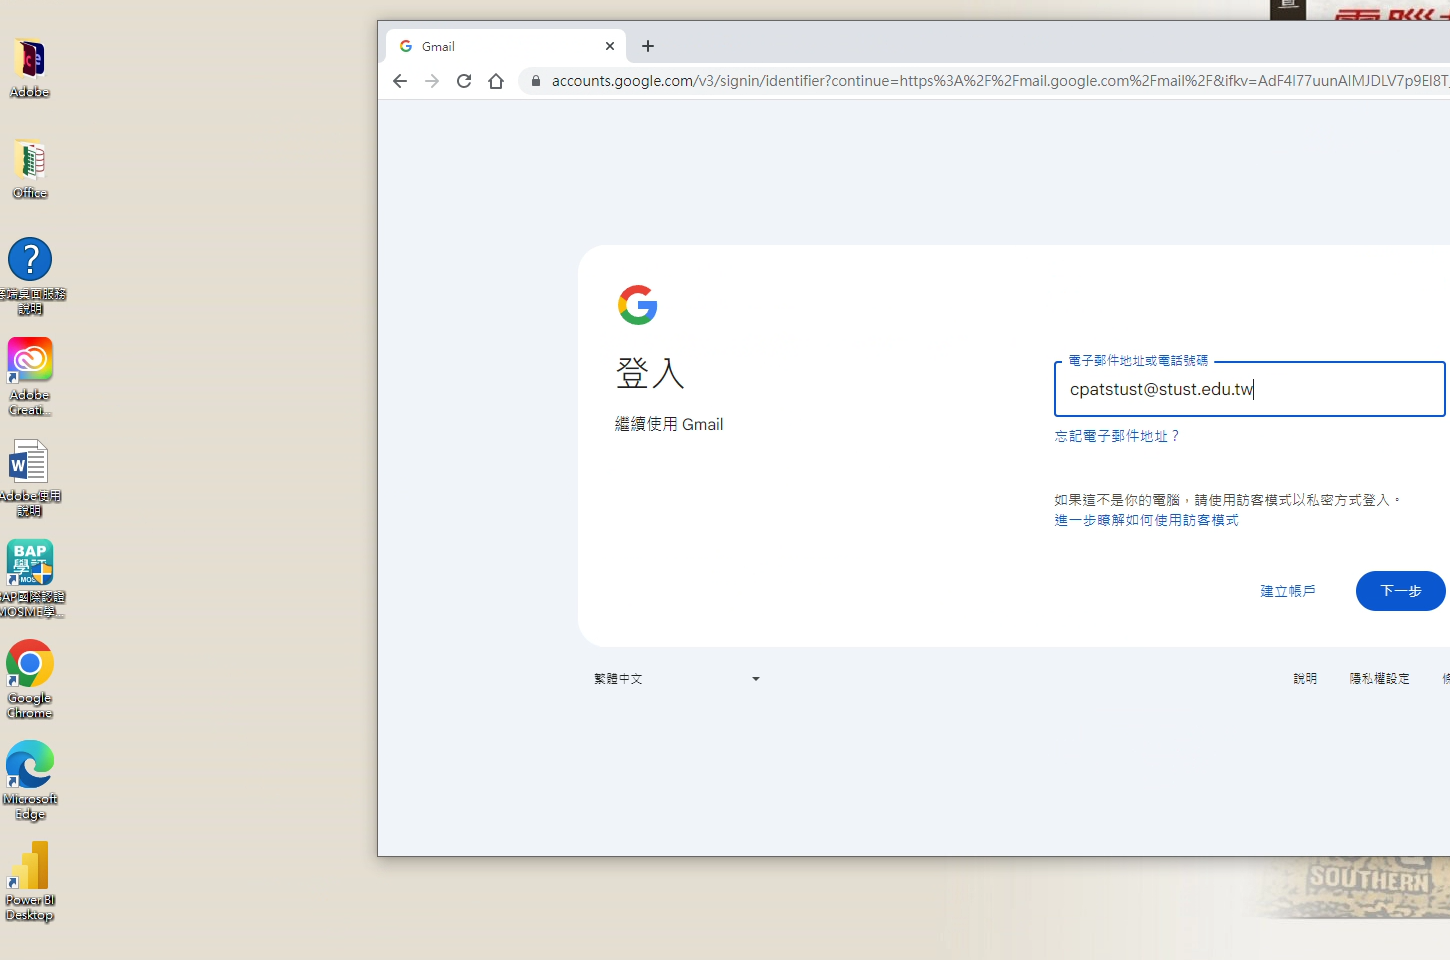Open a new tab with plus button
The height and width of the screenshot is (960, 1450).
click(648, 46)
